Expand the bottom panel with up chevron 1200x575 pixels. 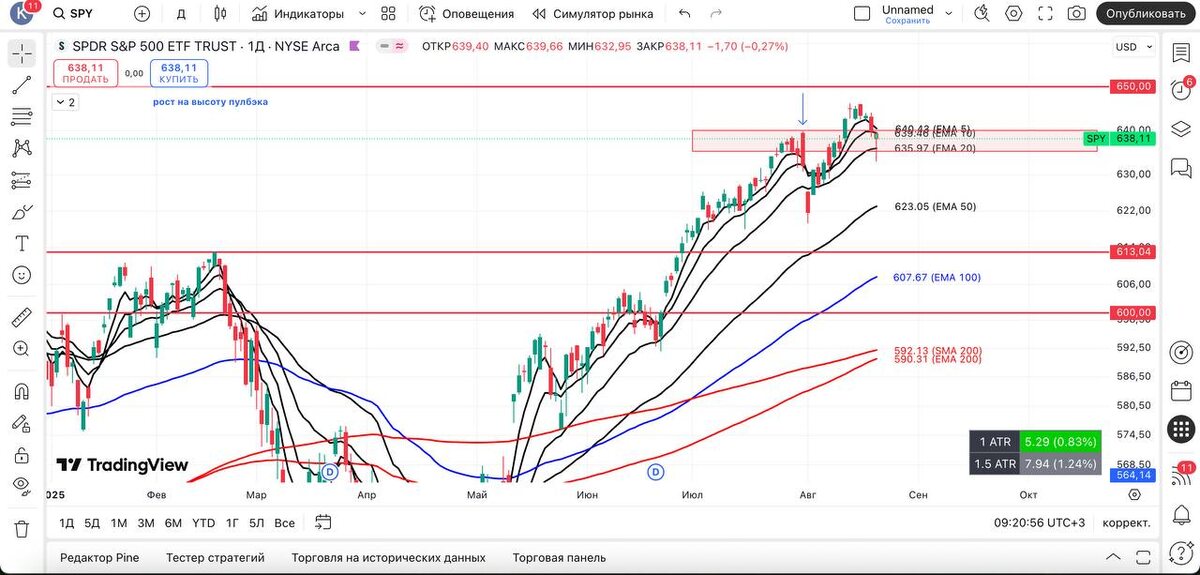tap(1113, 557)
